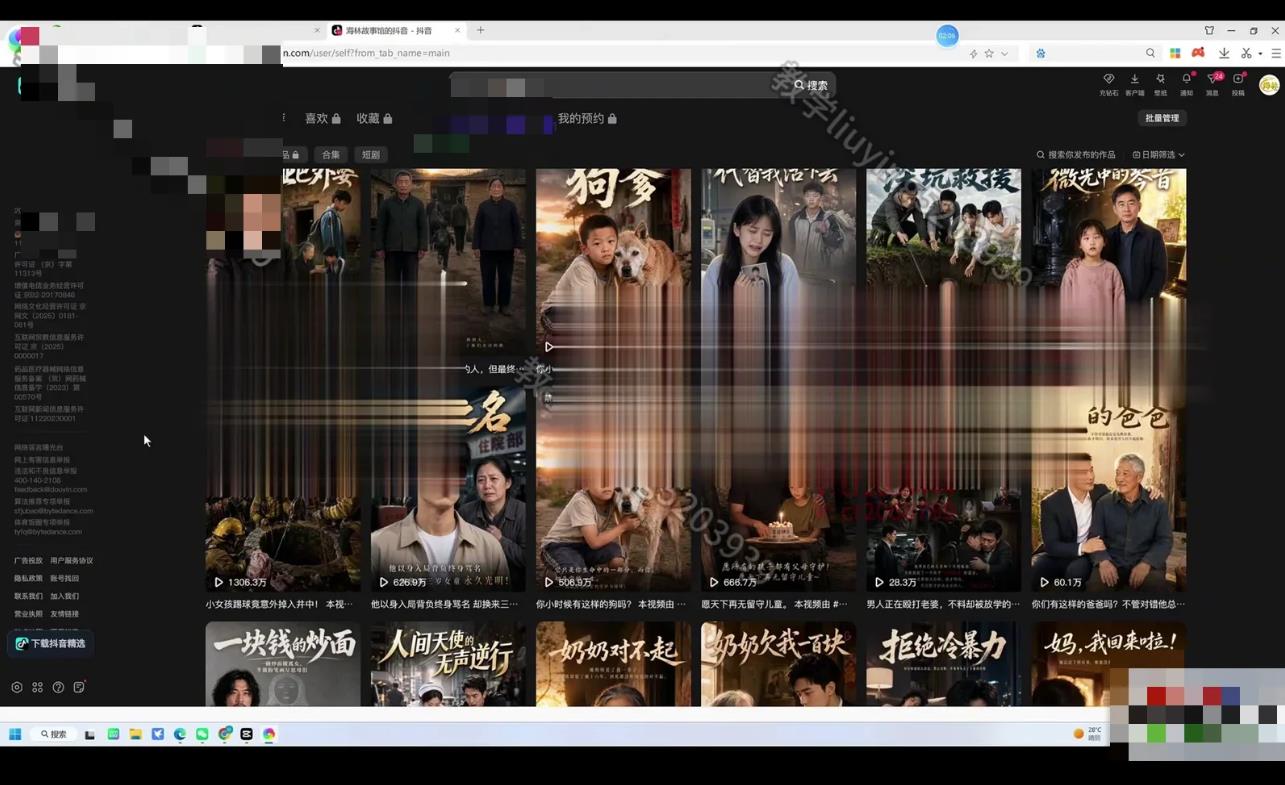Open the video with 506.9万 plays
The width and height of the screenshot is (1285, 785).
(613, 490)
